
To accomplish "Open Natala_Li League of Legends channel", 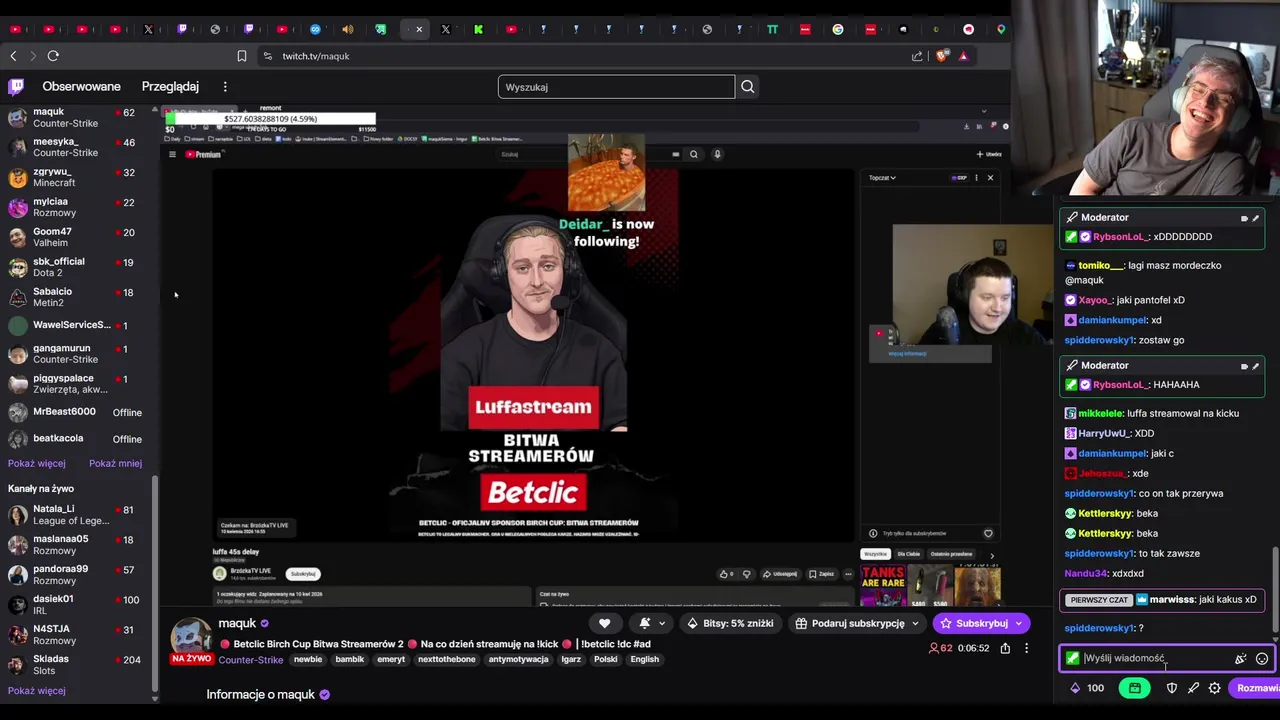I will coord(77,515).
